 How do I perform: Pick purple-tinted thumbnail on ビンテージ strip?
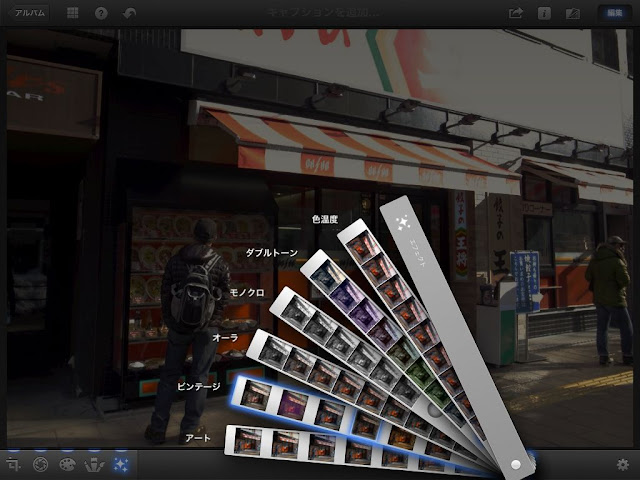point(293,404)
